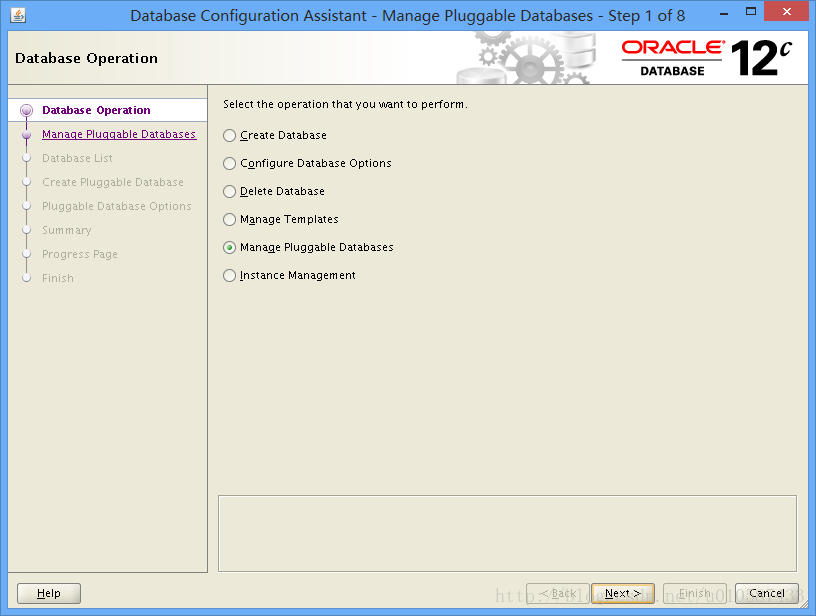Click the Database List step in sidebar

78,158
